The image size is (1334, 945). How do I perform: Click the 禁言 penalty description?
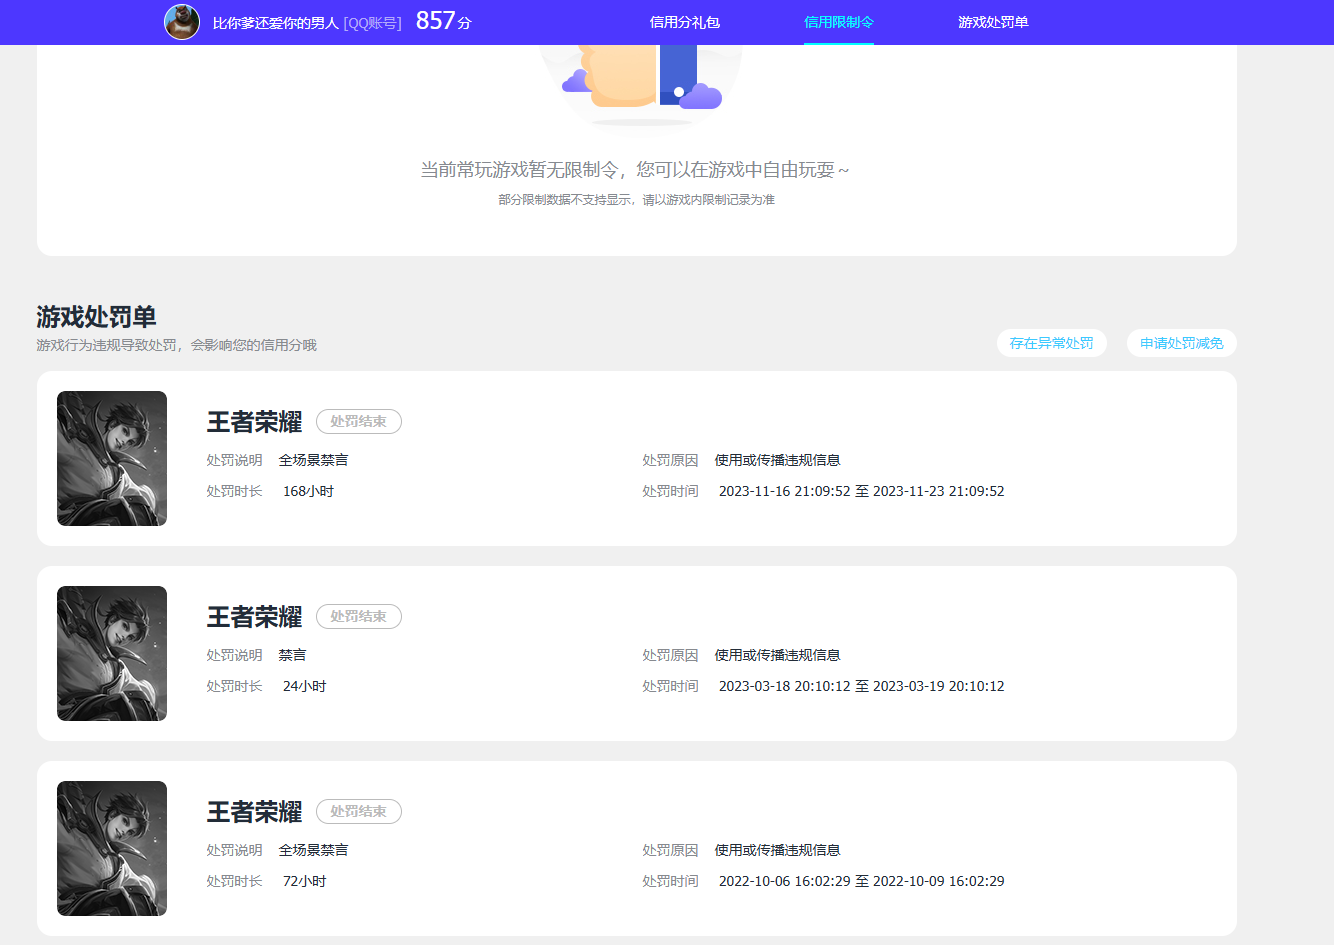click(292, 655)
